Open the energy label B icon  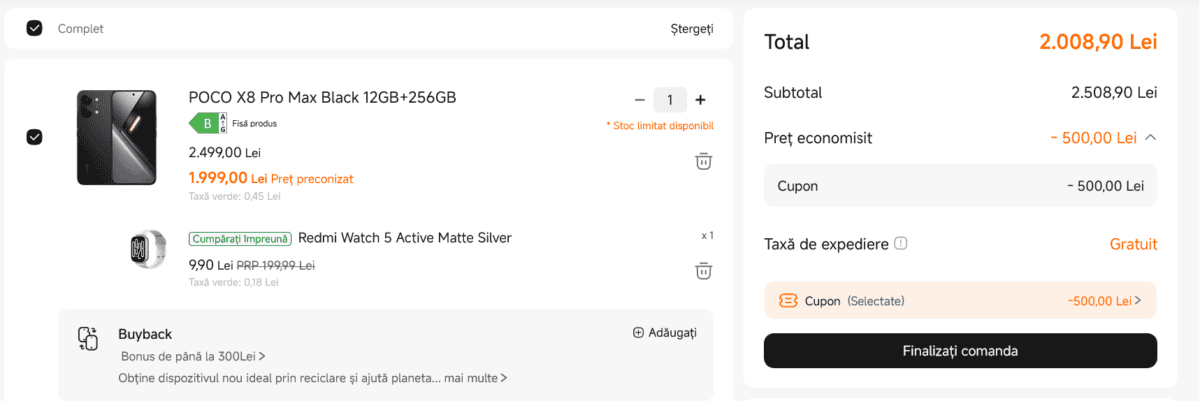tap(208, 123)
